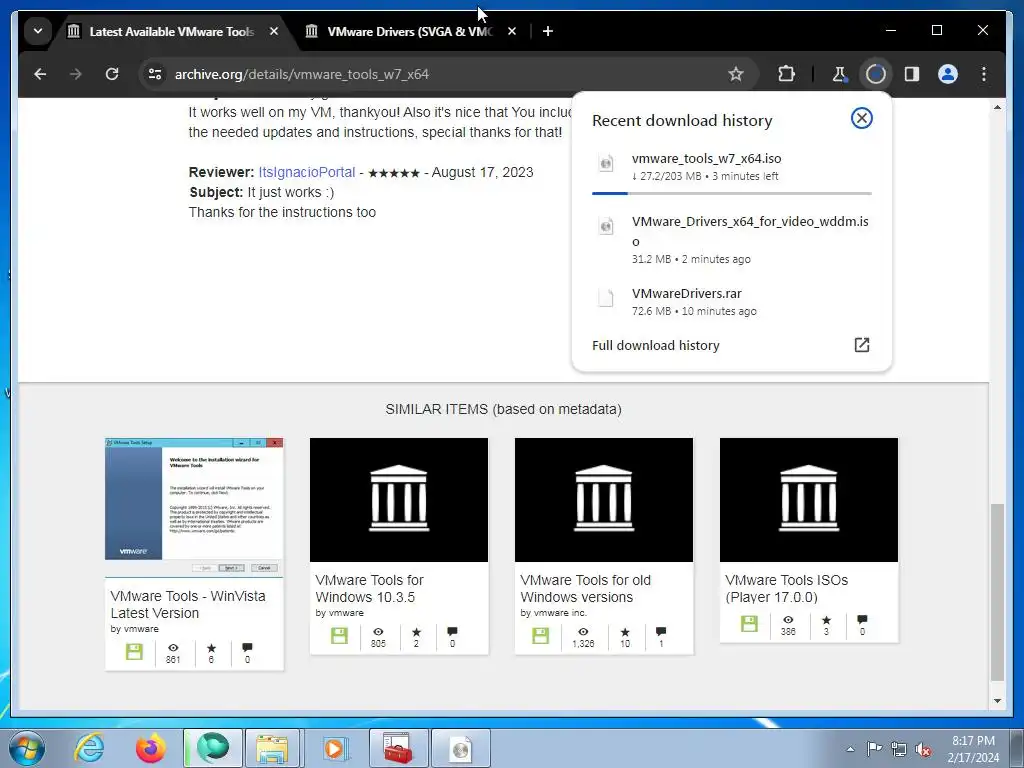Launch Internet Explorer from taskbar
Screen dimensions: 1024x768
tap(89, 748)
